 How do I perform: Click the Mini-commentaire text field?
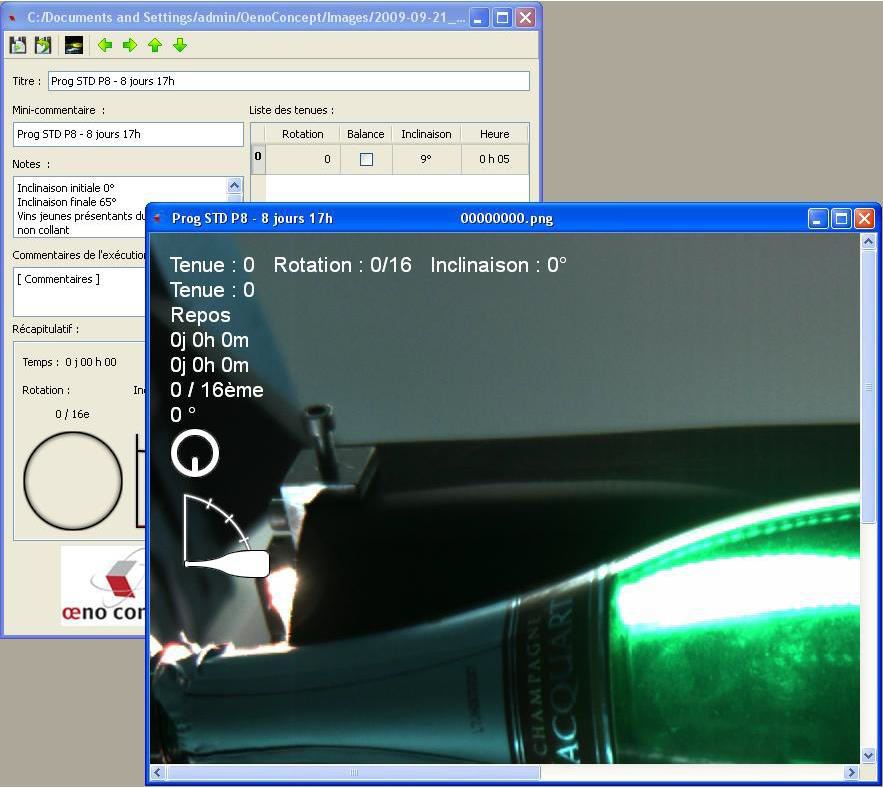[128, 134]
